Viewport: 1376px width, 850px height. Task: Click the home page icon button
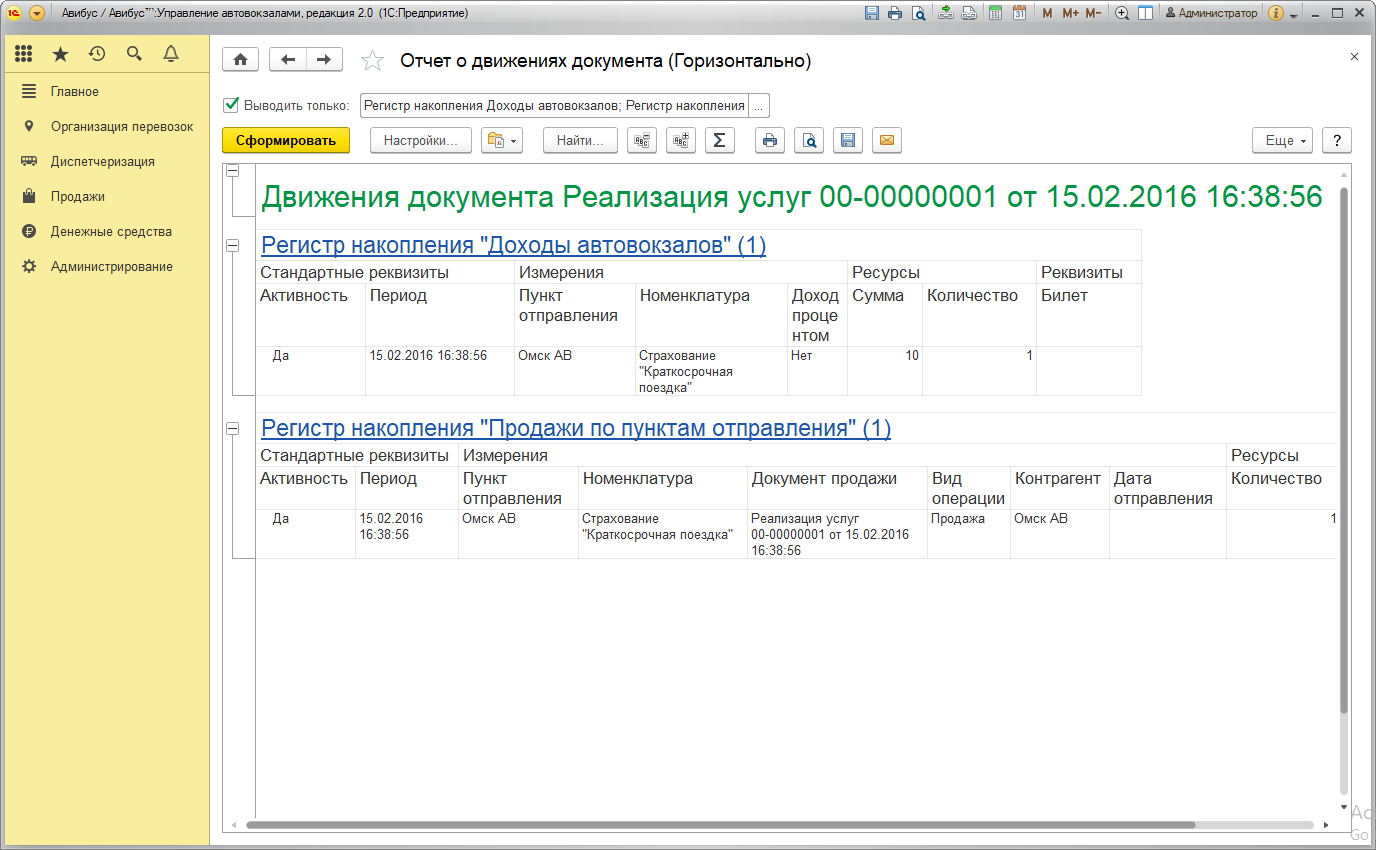(240, 60)
